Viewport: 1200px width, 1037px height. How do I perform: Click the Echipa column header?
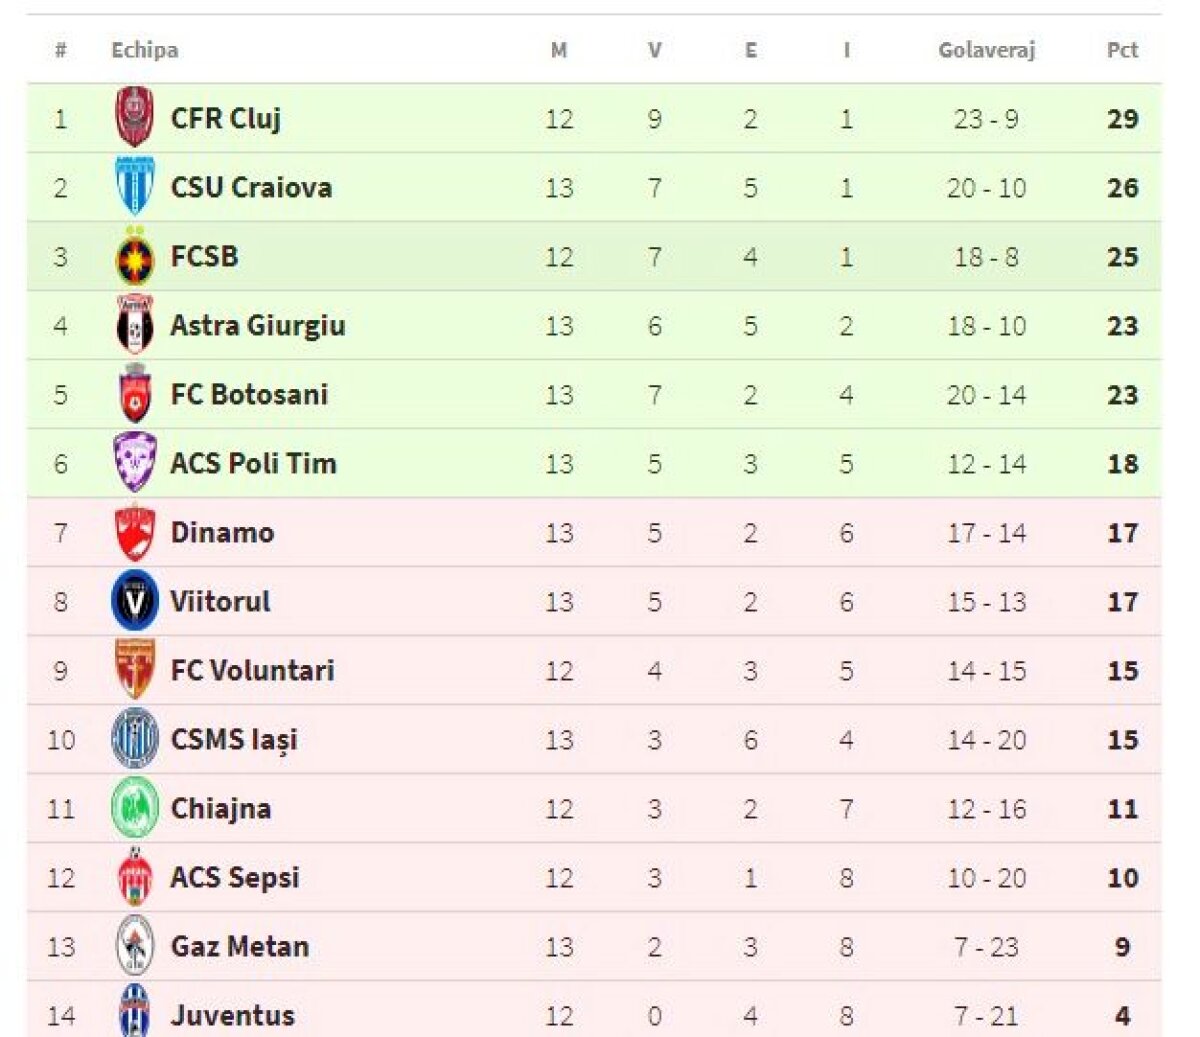(x=145, y=50)
